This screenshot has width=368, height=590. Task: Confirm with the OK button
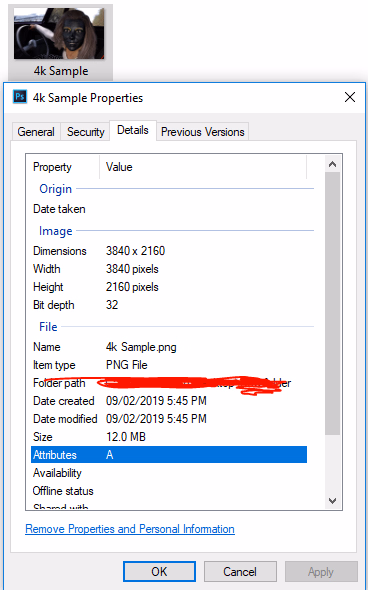[159, 572]
